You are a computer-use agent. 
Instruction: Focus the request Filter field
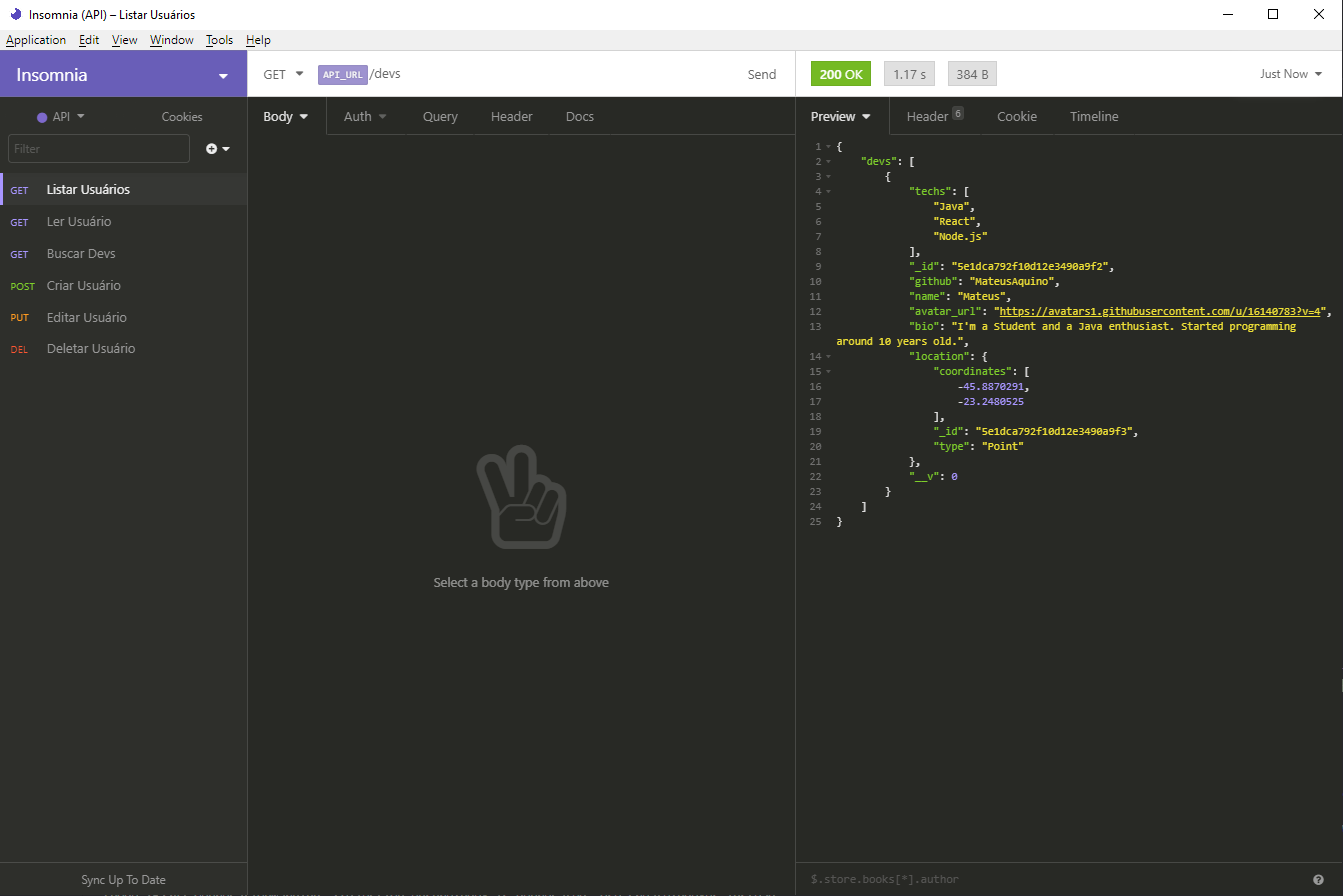click(x=99, y=148)
